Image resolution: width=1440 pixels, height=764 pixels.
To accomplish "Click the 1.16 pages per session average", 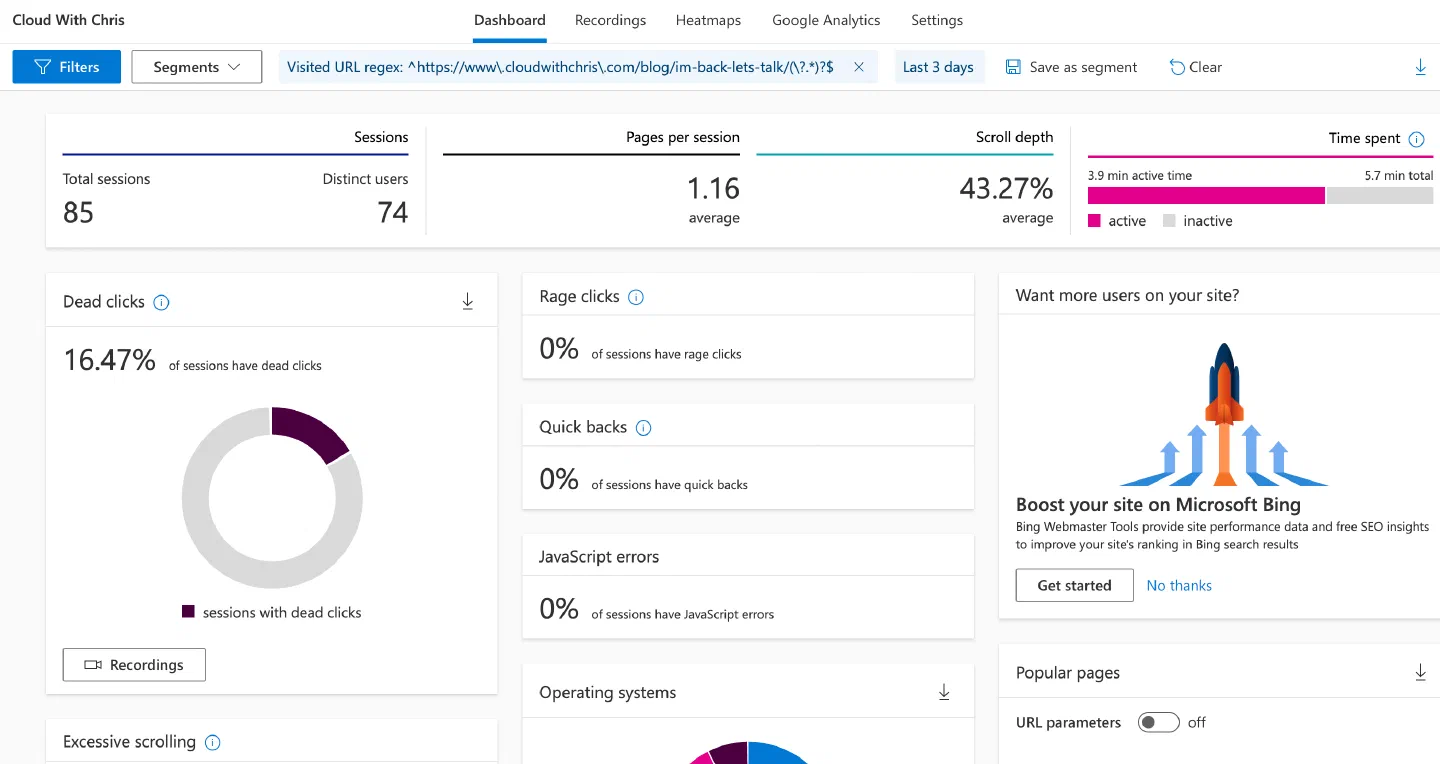I will [713, 188].
